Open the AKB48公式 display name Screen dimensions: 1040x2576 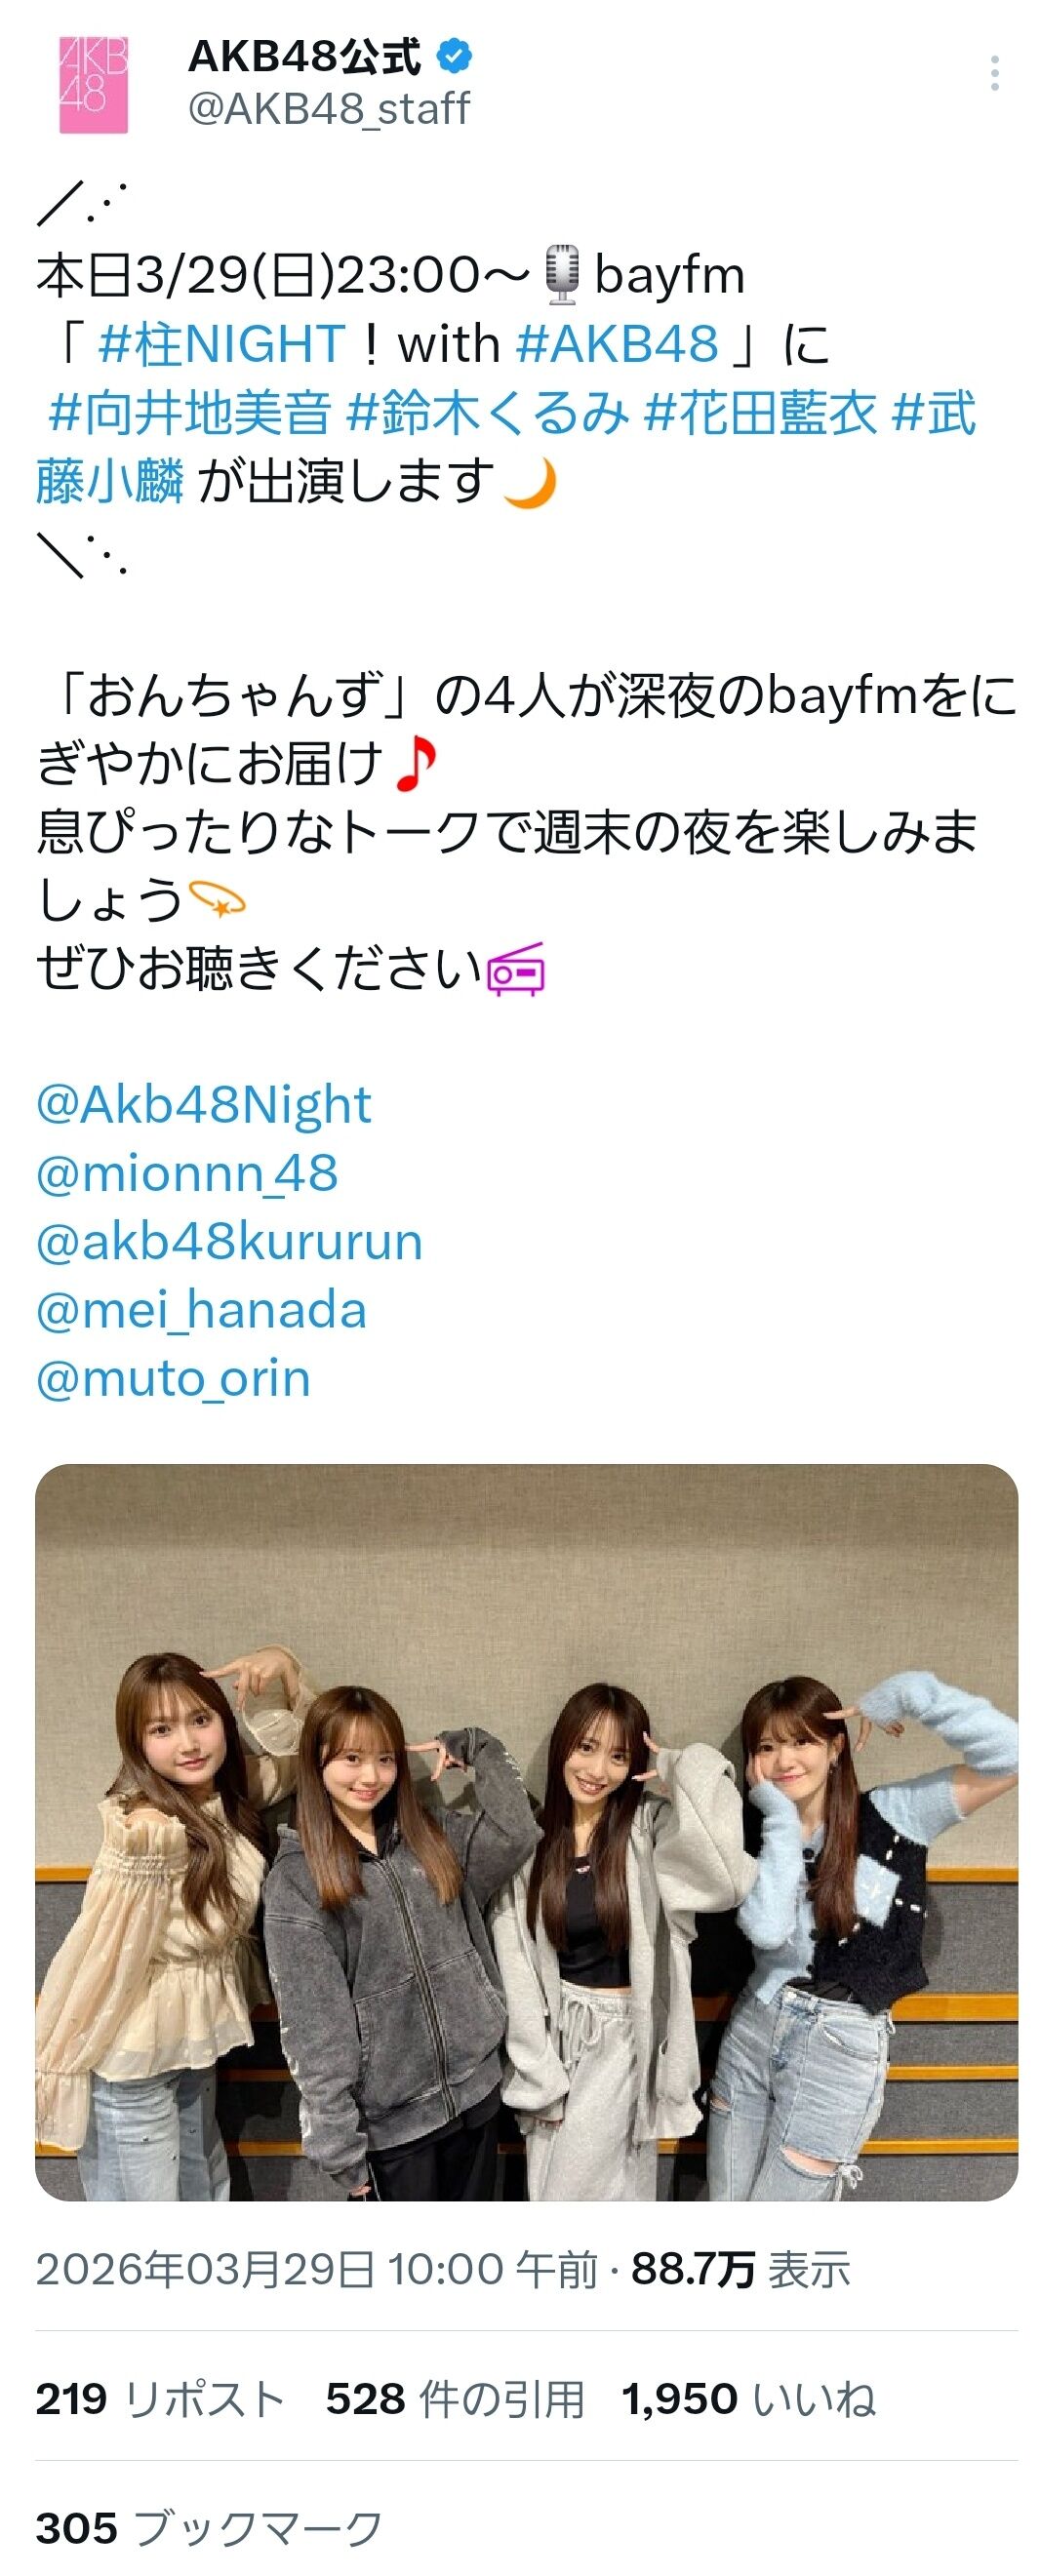305,57
